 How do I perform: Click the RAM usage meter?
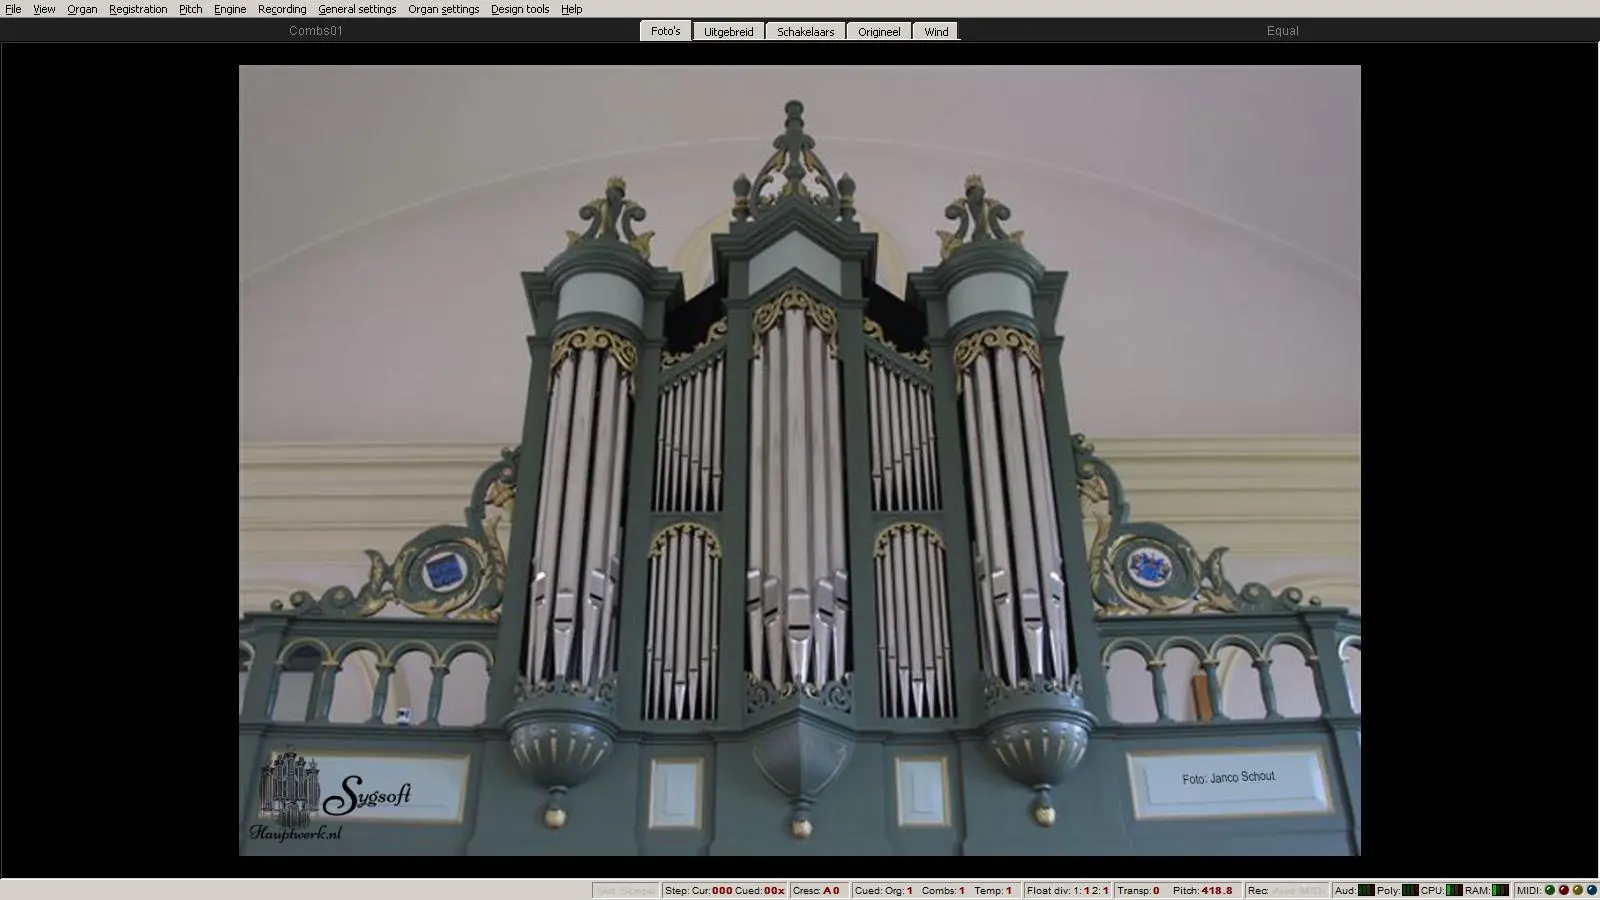pos(1500,890)
